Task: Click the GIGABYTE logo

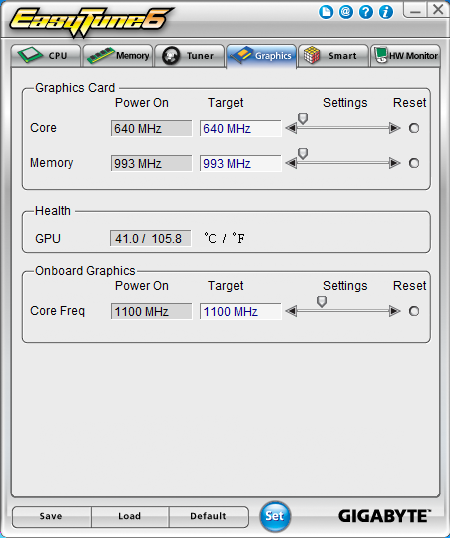Action: (384, 516)
